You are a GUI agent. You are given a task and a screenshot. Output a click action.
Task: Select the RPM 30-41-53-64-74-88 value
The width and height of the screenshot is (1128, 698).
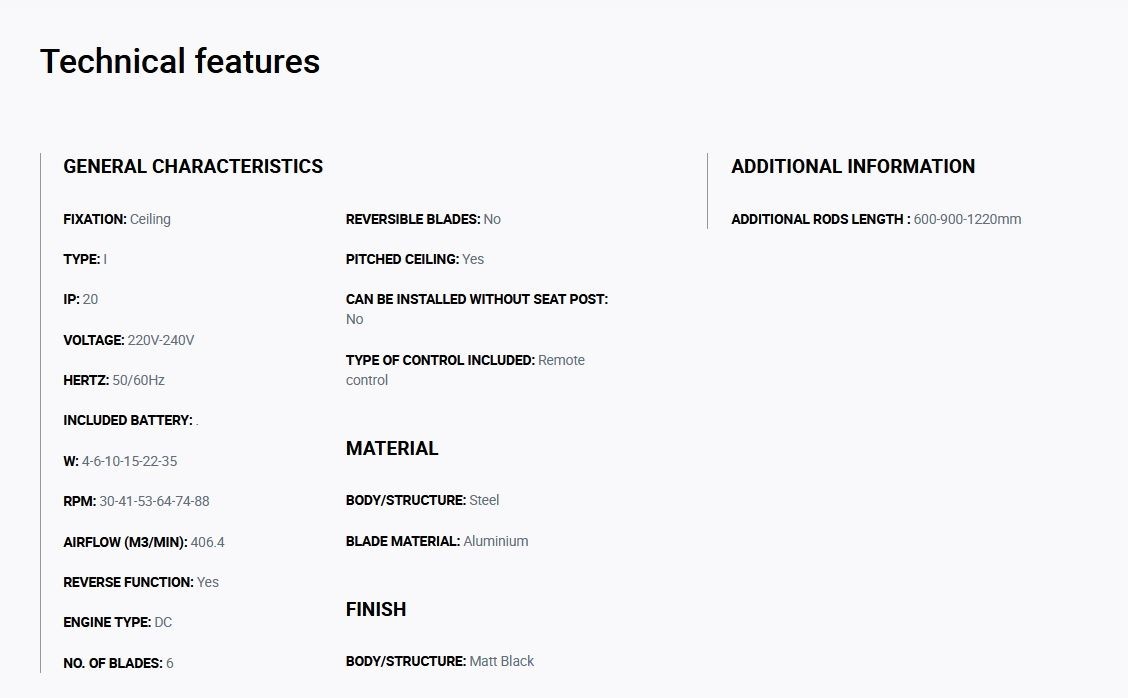tap(154, 502)
